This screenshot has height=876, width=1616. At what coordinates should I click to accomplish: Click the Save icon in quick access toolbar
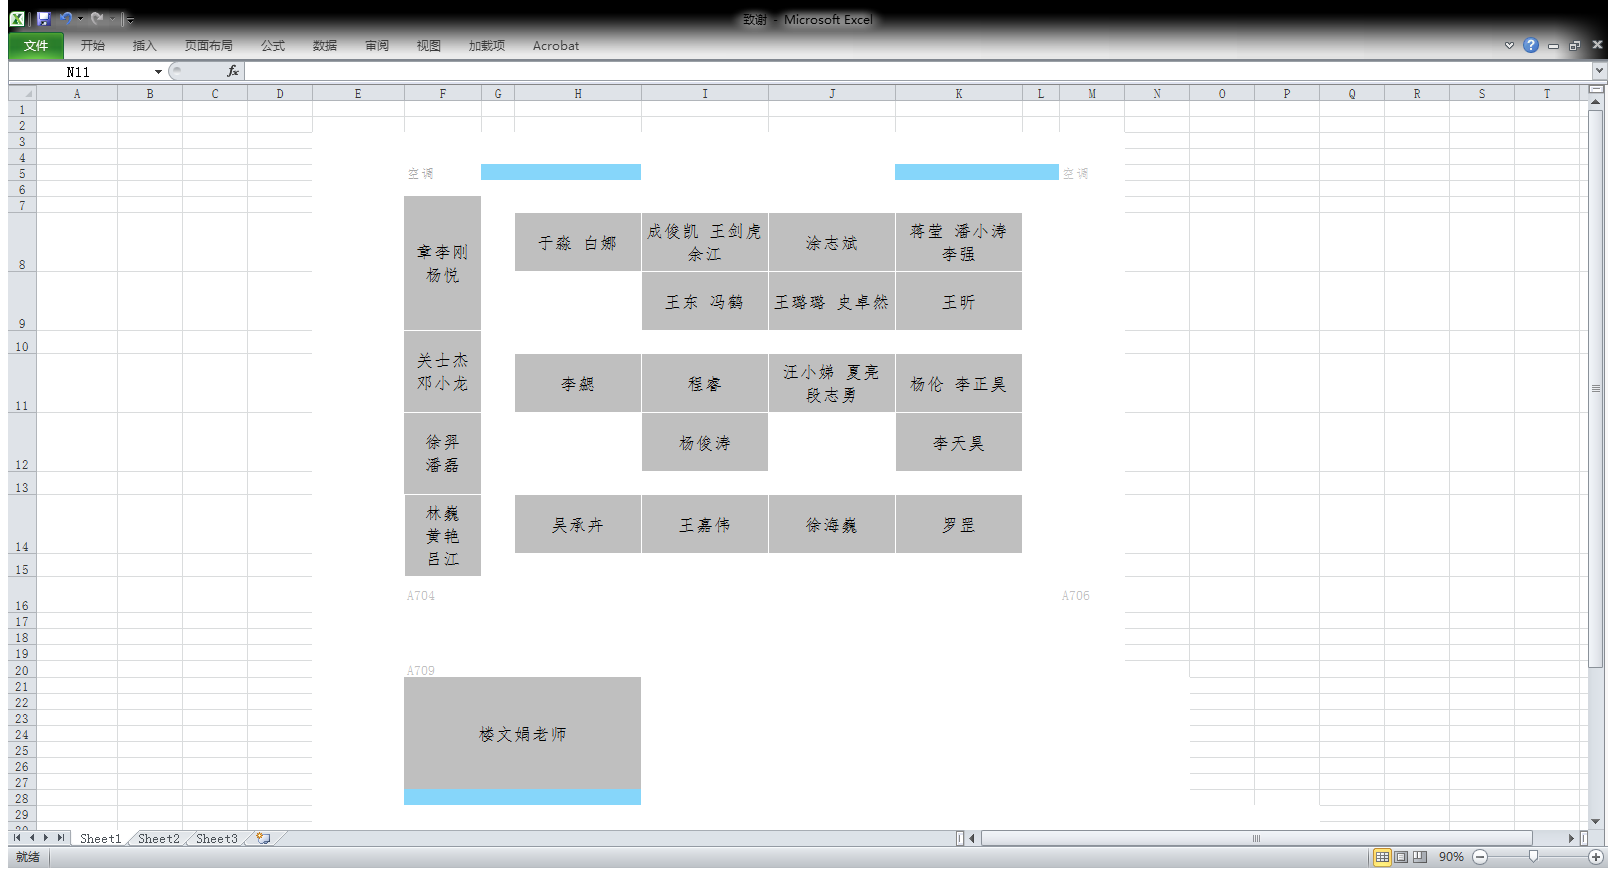(43, 19)
